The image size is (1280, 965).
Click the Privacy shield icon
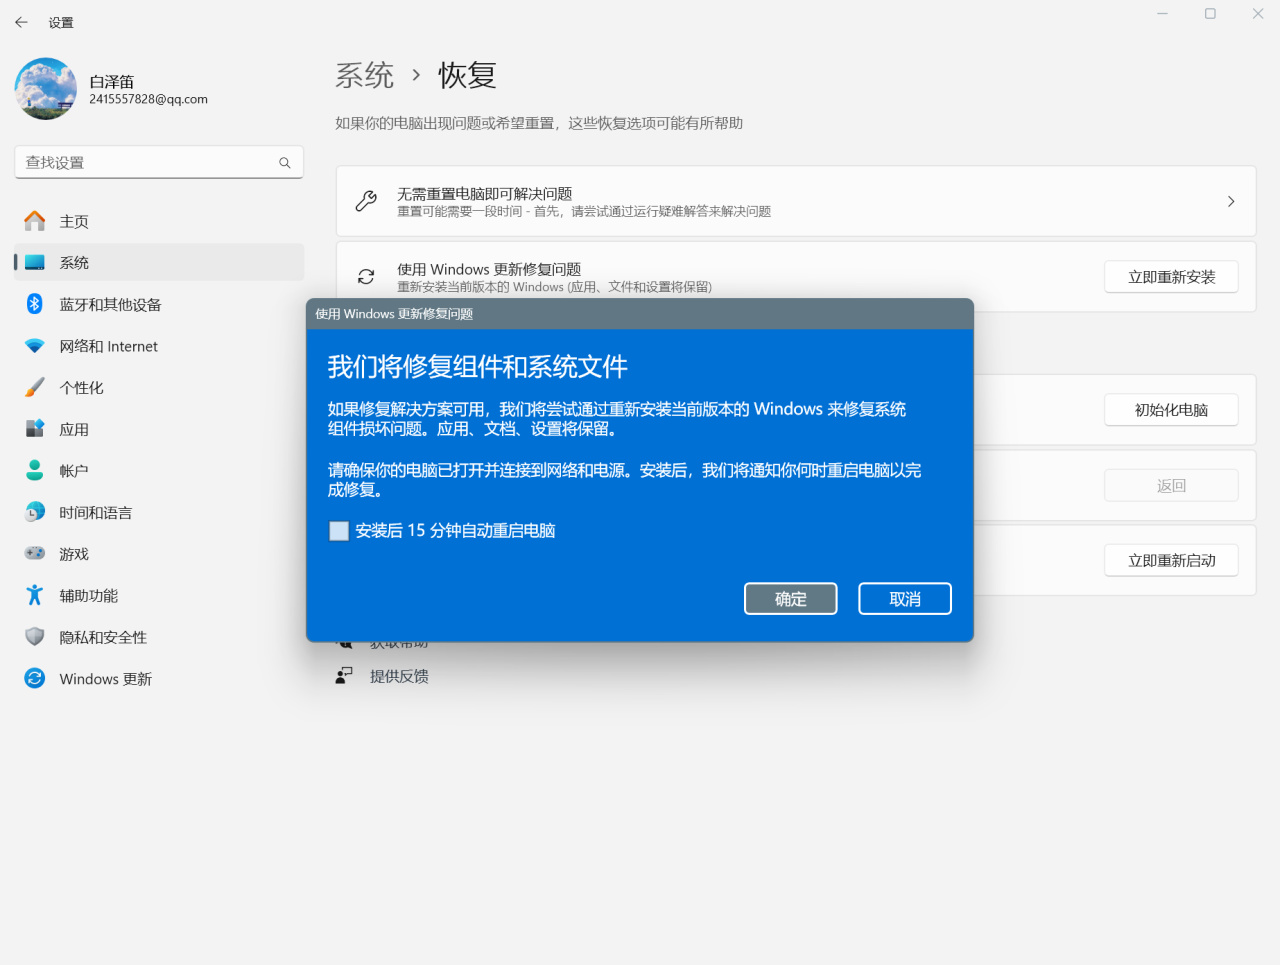tap(35, 637)
